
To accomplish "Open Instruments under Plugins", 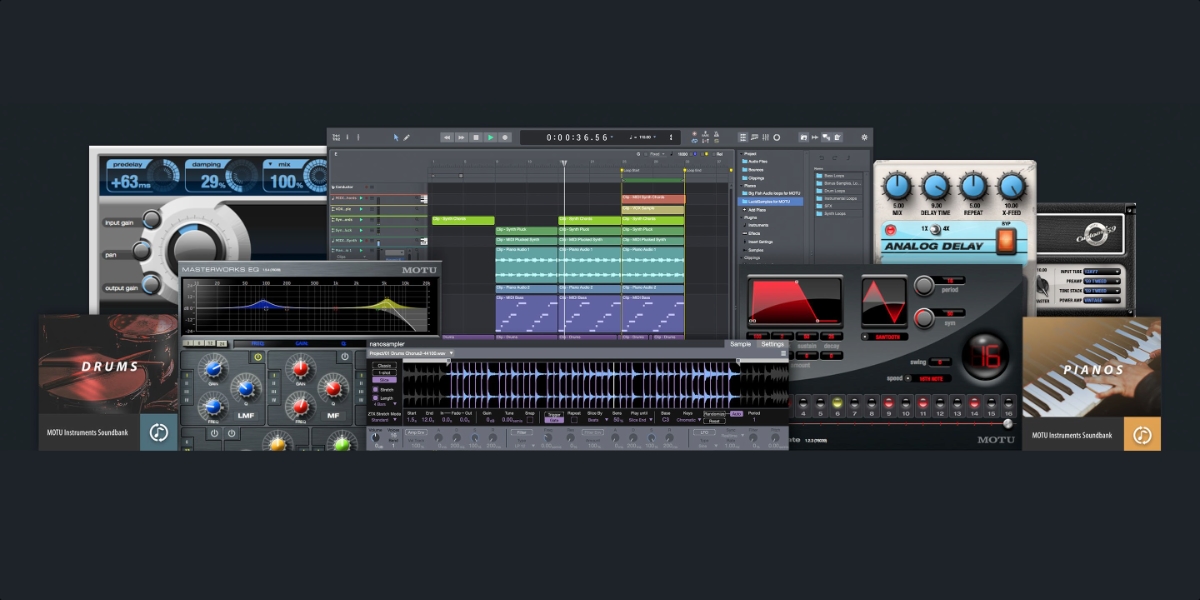I will [758, 225].
